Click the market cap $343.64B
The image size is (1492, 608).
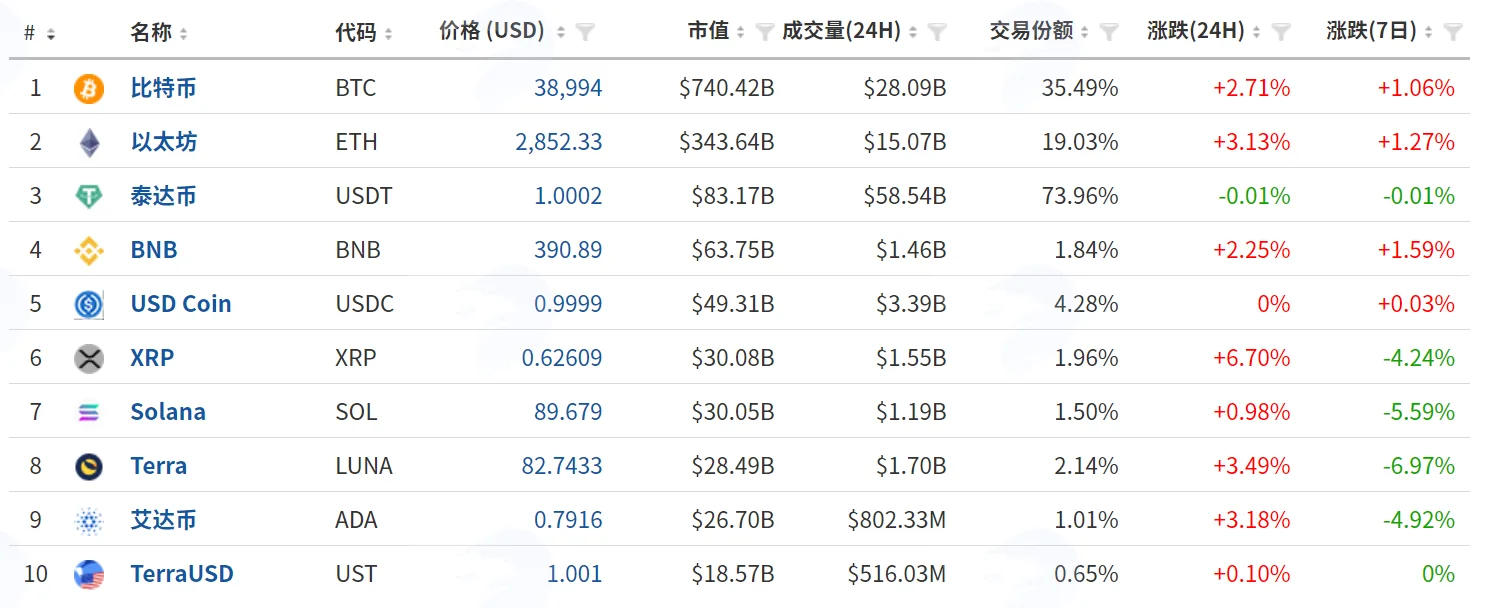[727, 142]
